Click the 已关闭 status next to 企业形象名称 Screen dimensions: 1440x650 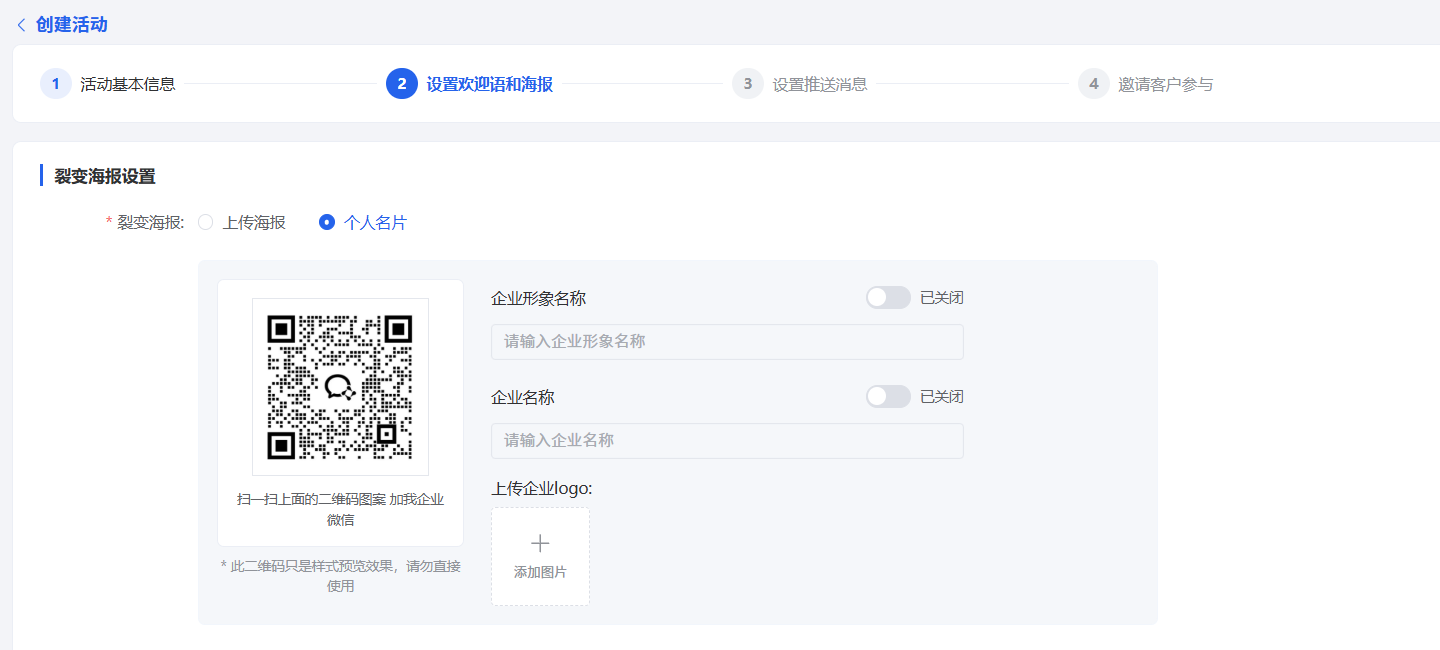(x=942, y=298)
